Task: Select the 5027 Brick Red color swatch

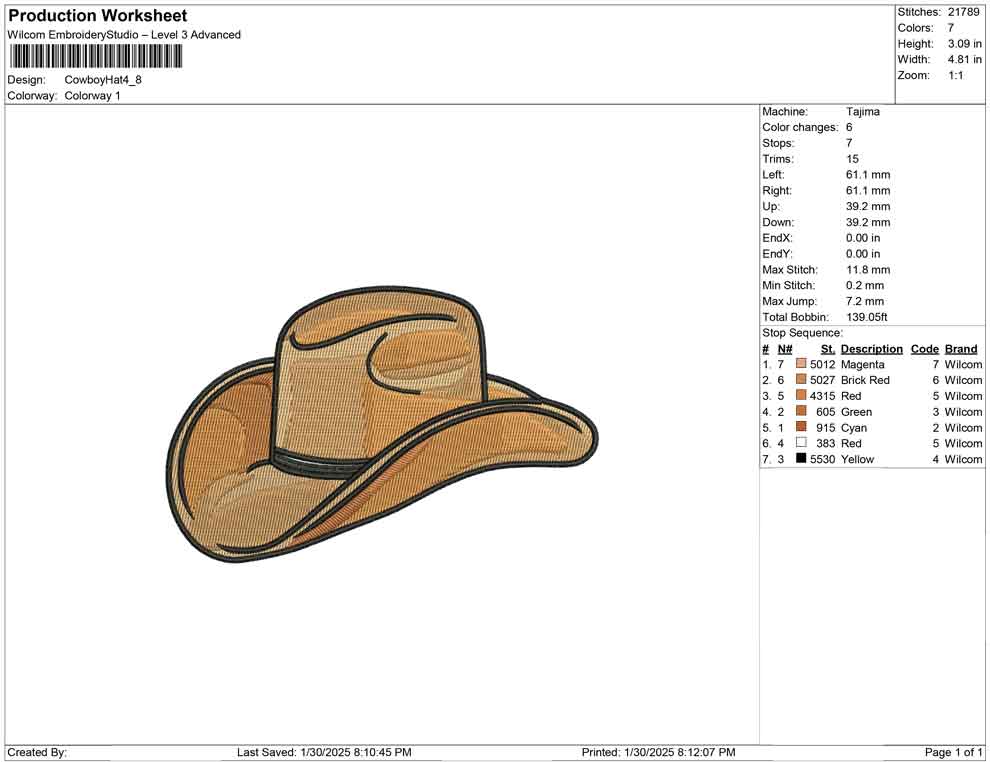Action: click(x=801, y=379)
